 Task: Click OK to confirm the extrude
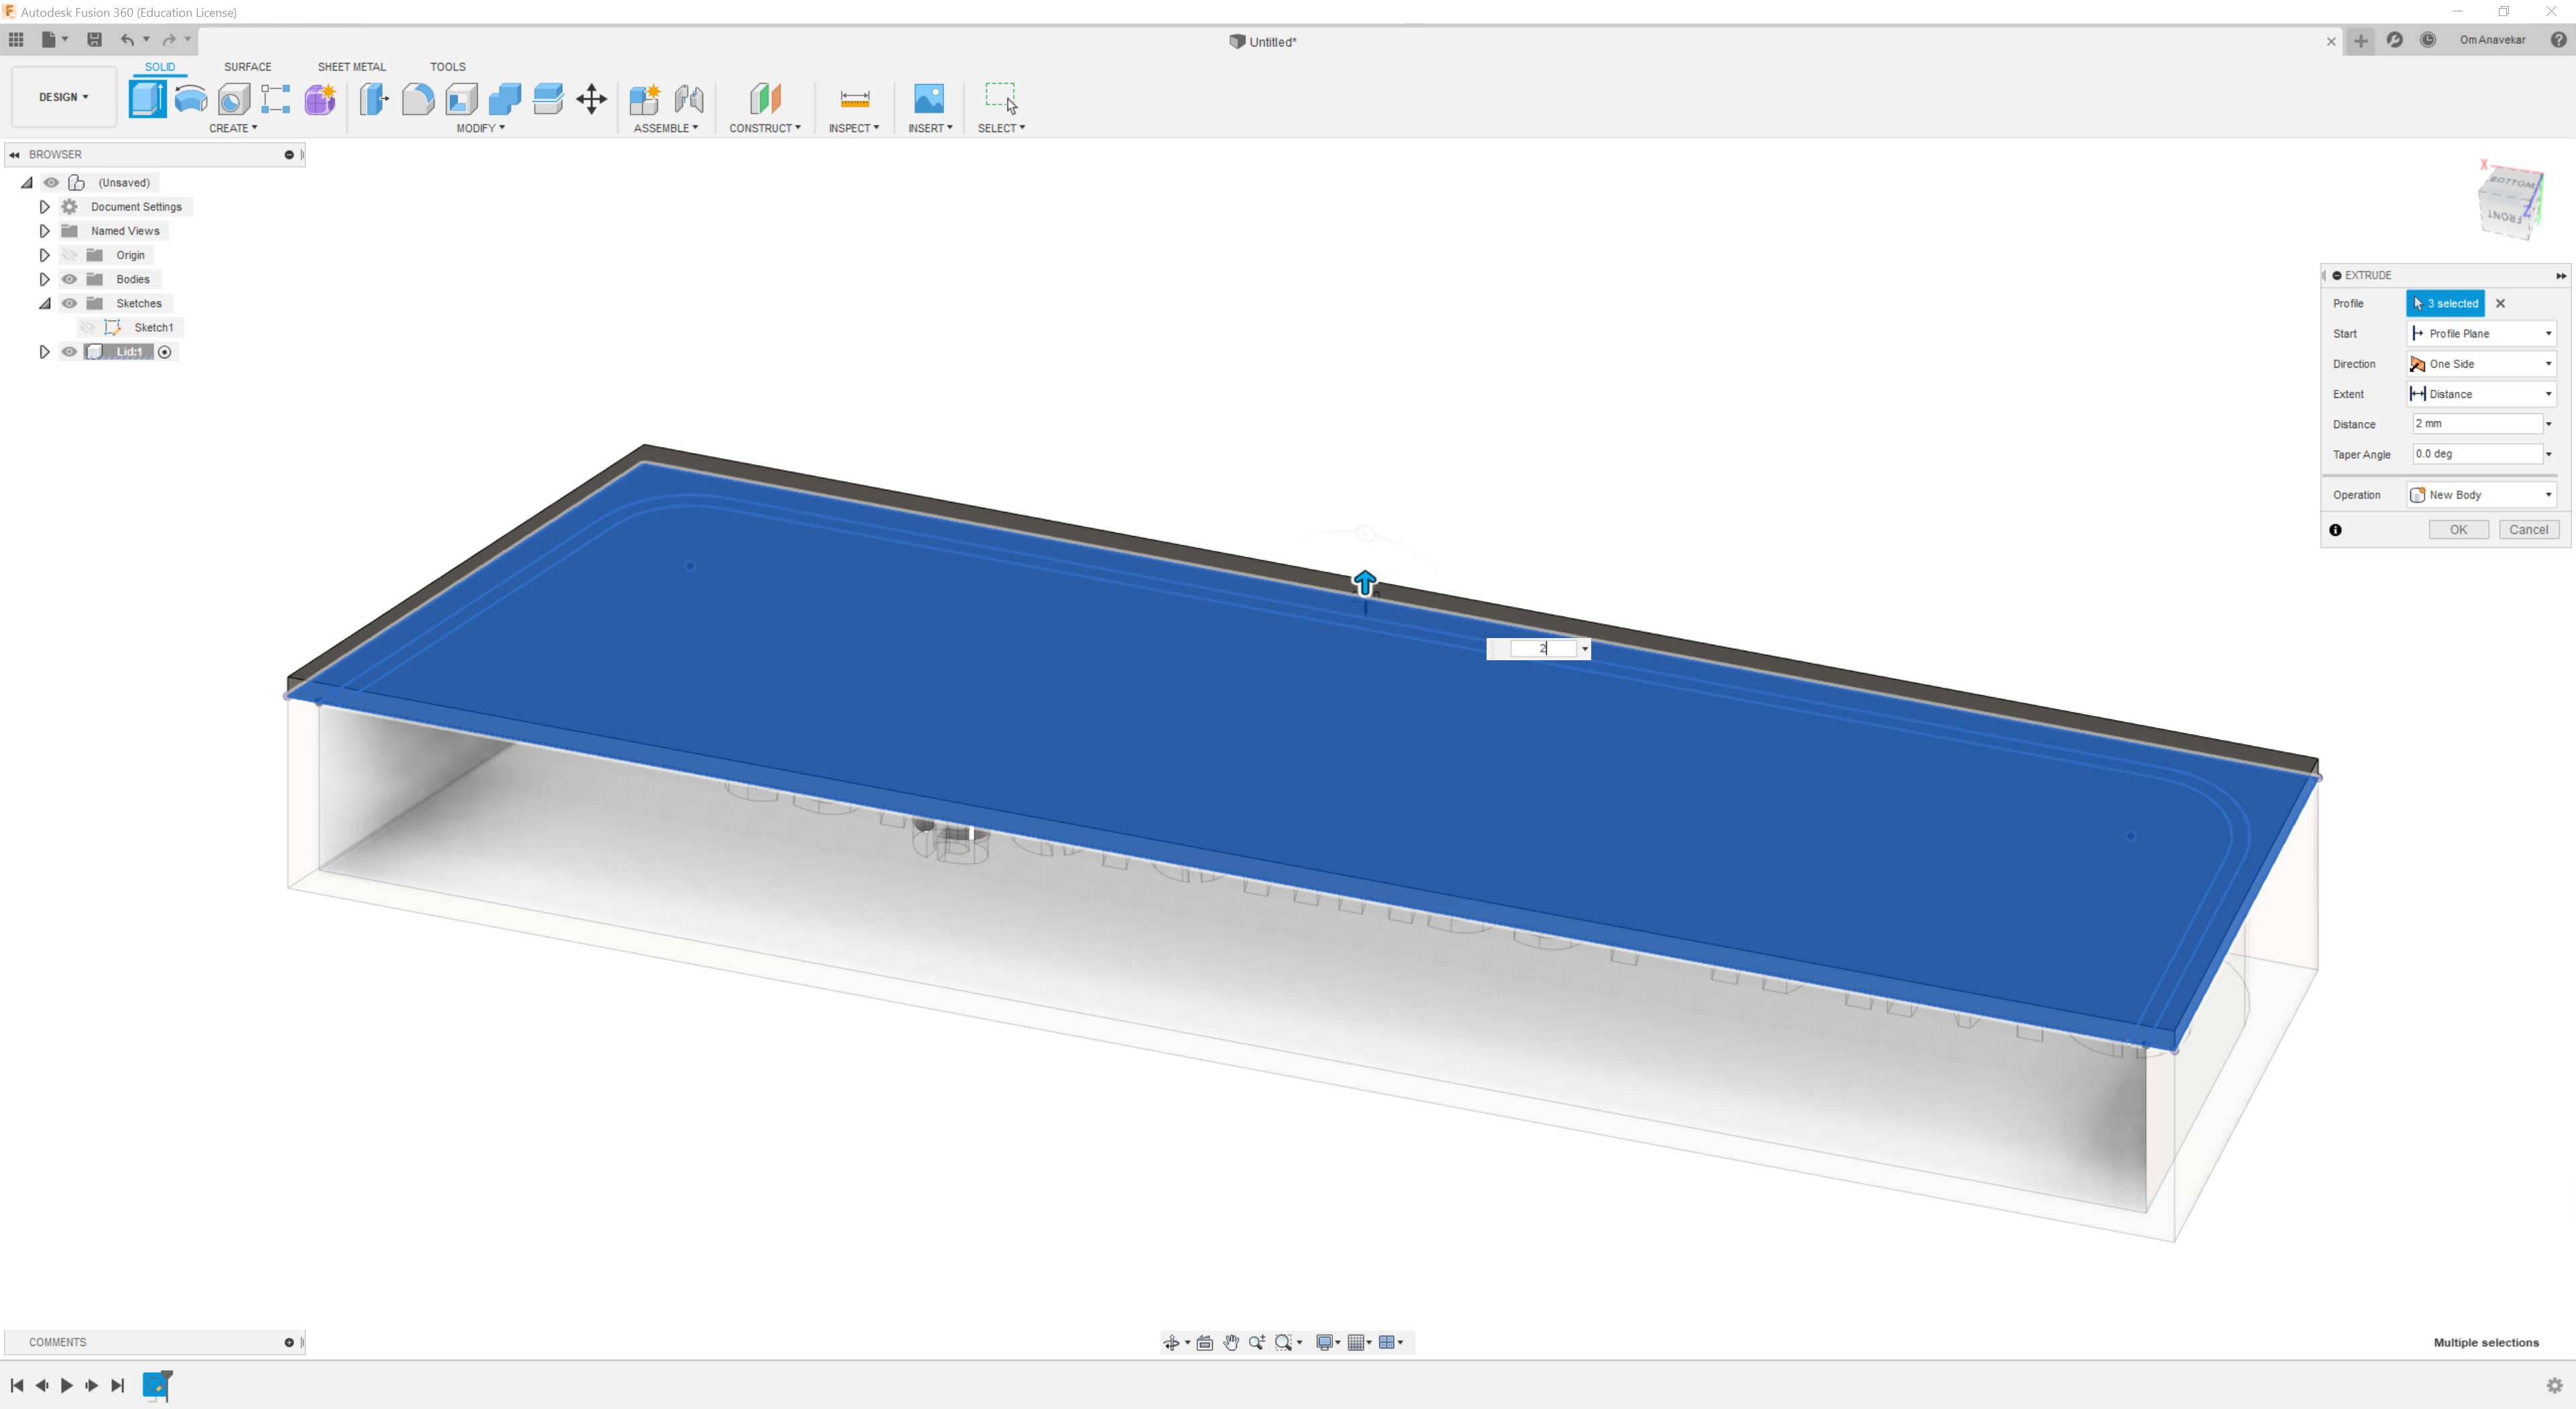coord(2459,530)
